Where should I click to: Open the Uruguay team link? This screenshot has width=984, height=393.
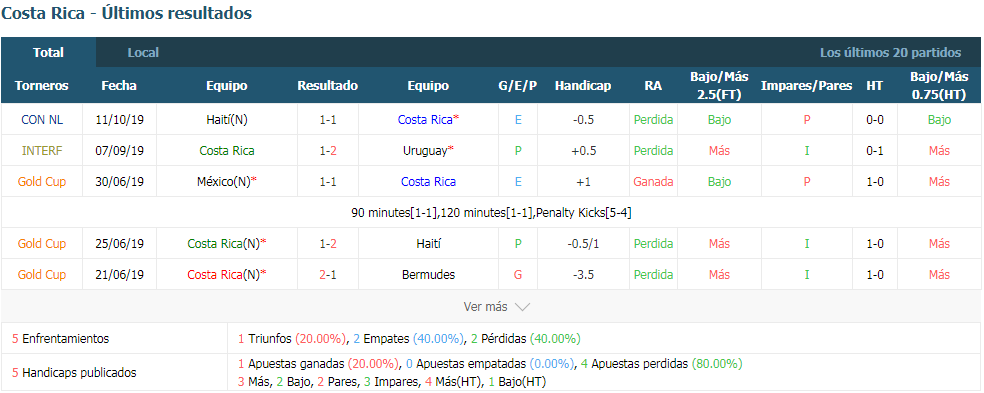tap(425, 151)
